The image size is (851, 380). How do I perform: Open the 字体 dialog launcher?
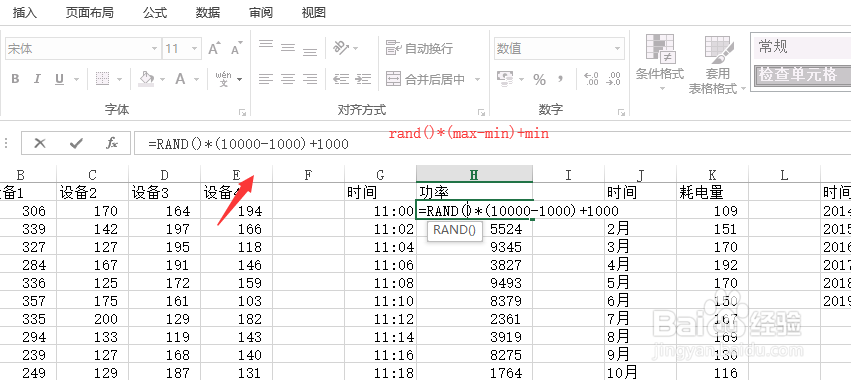[x=243, y=112]
